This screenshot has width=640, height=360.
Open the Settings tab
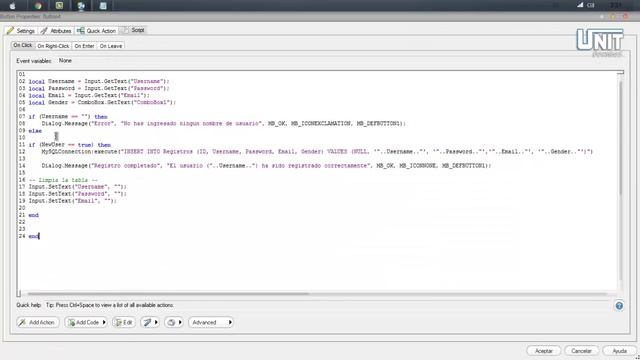[21, 31]
